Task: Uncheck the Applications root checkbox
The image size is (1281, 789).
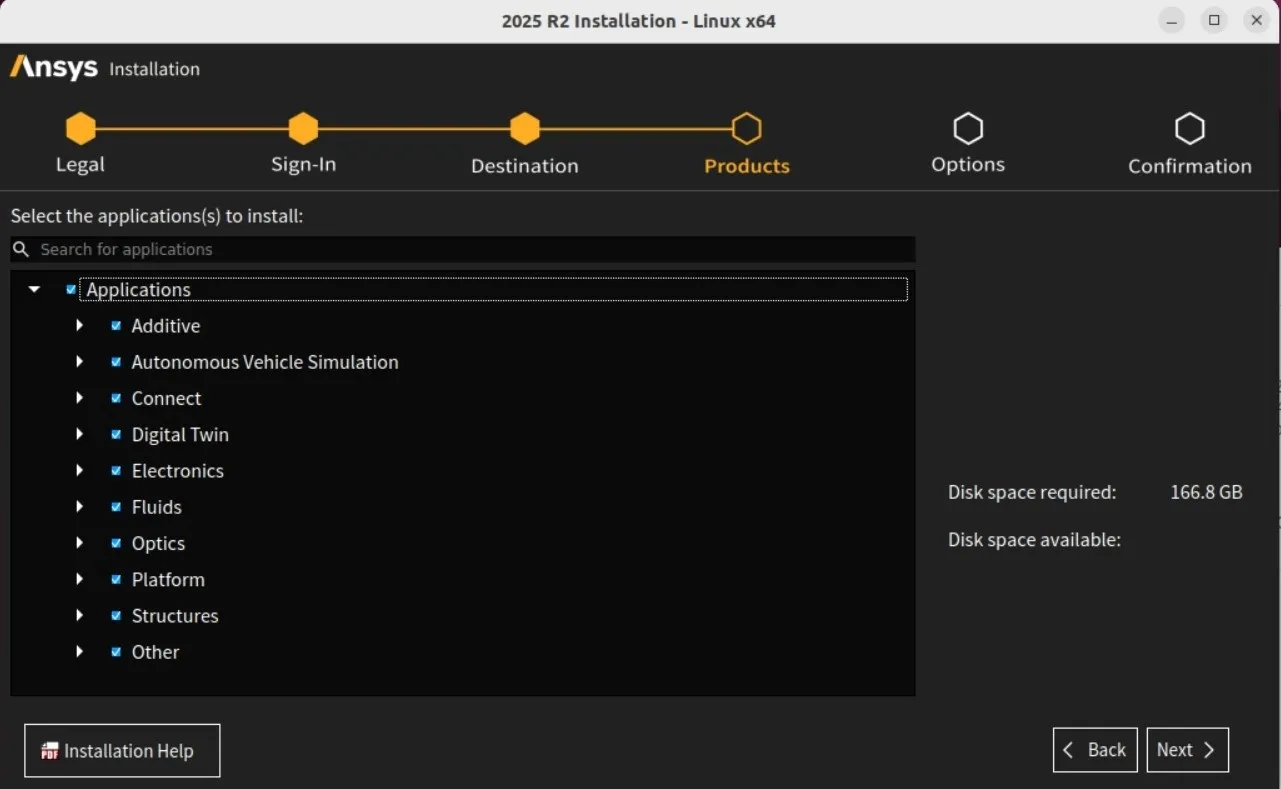Action: click(71, 290)
